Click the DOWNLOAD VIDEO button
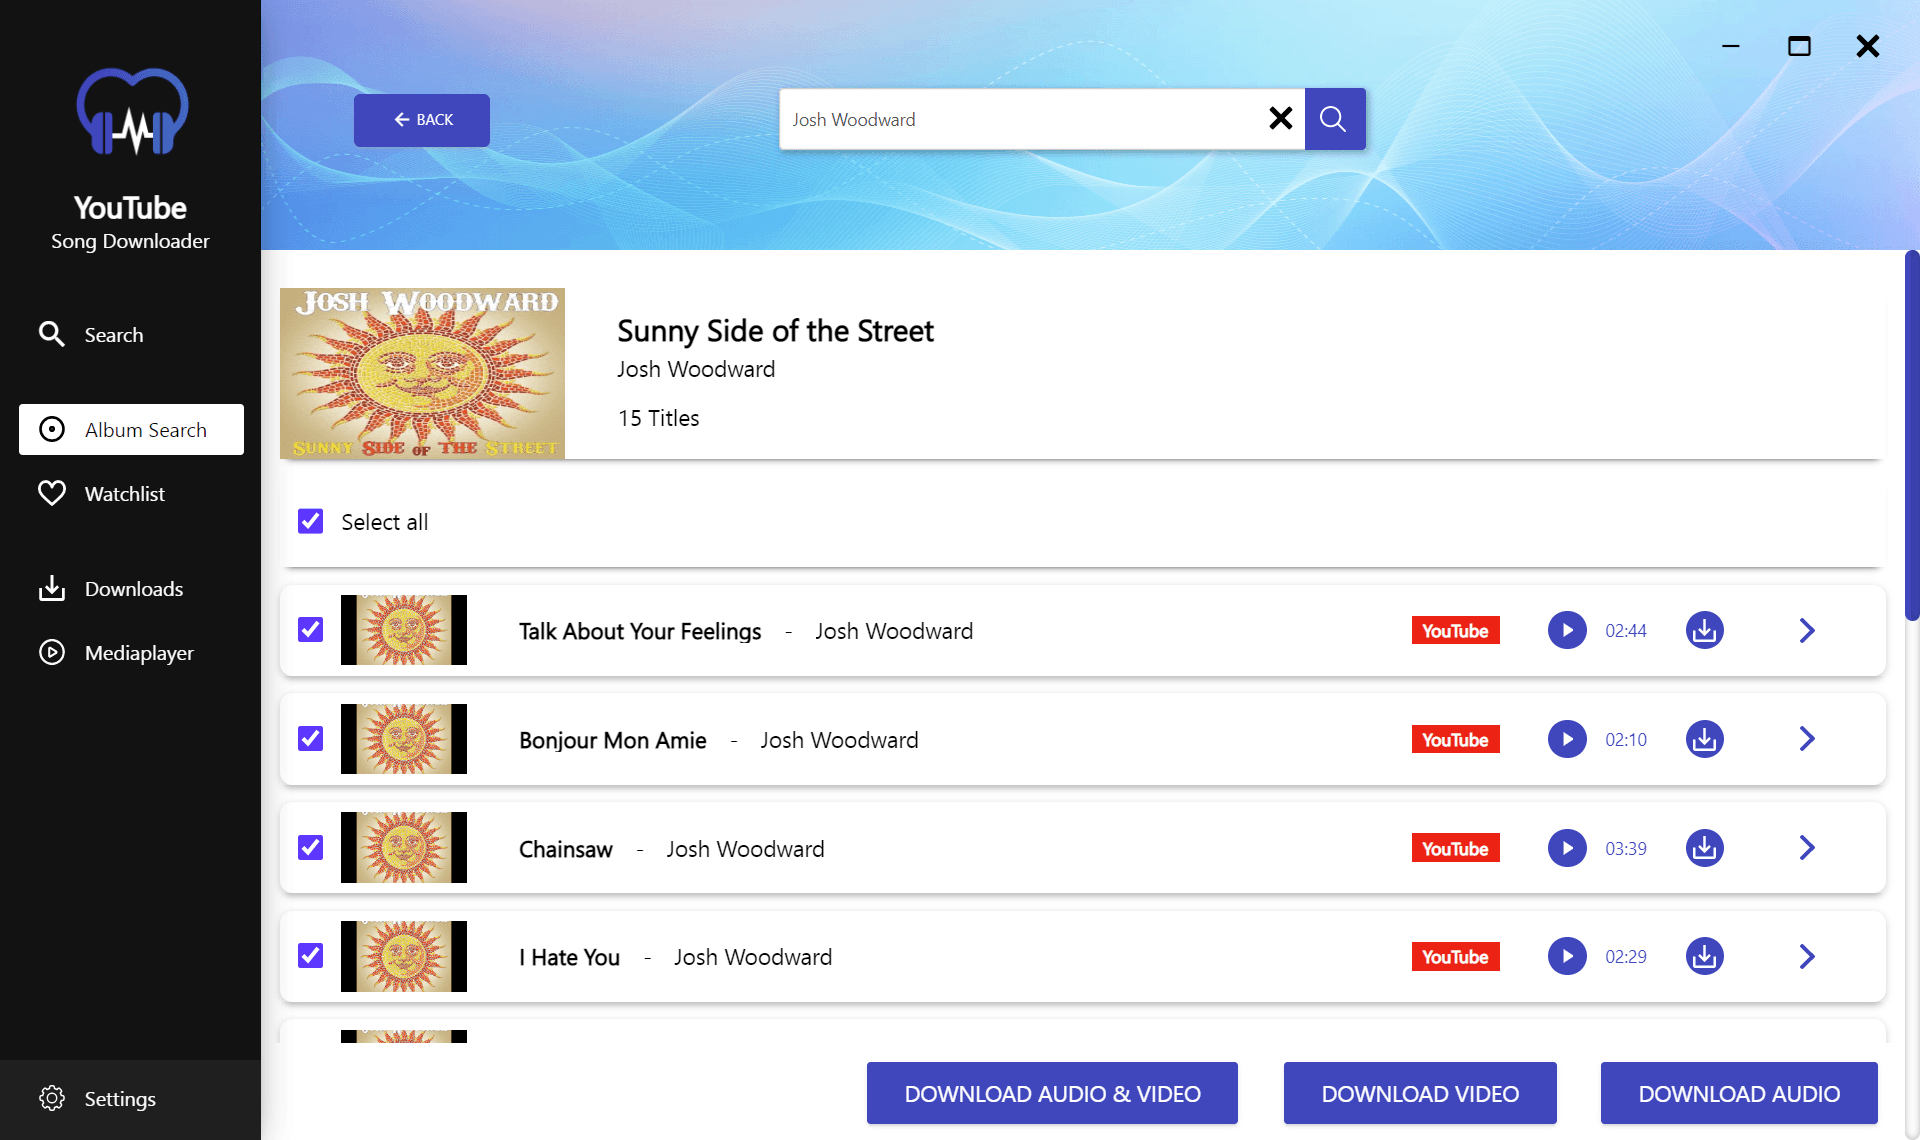Image resolution: width=1920 pixels, height=1140 pixels. pyautogui.click(x=1420, y=1094)
